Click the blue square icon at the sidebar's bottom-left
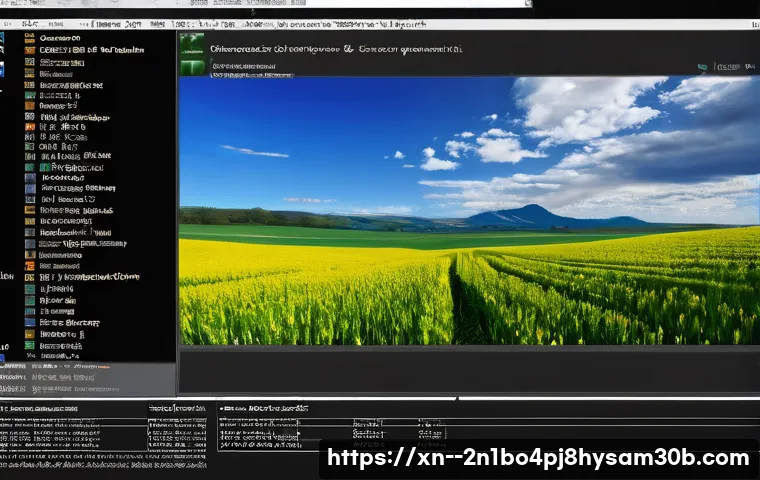This screenshot has width=760, height=480. pyautogui.click(x=2, y=357)
